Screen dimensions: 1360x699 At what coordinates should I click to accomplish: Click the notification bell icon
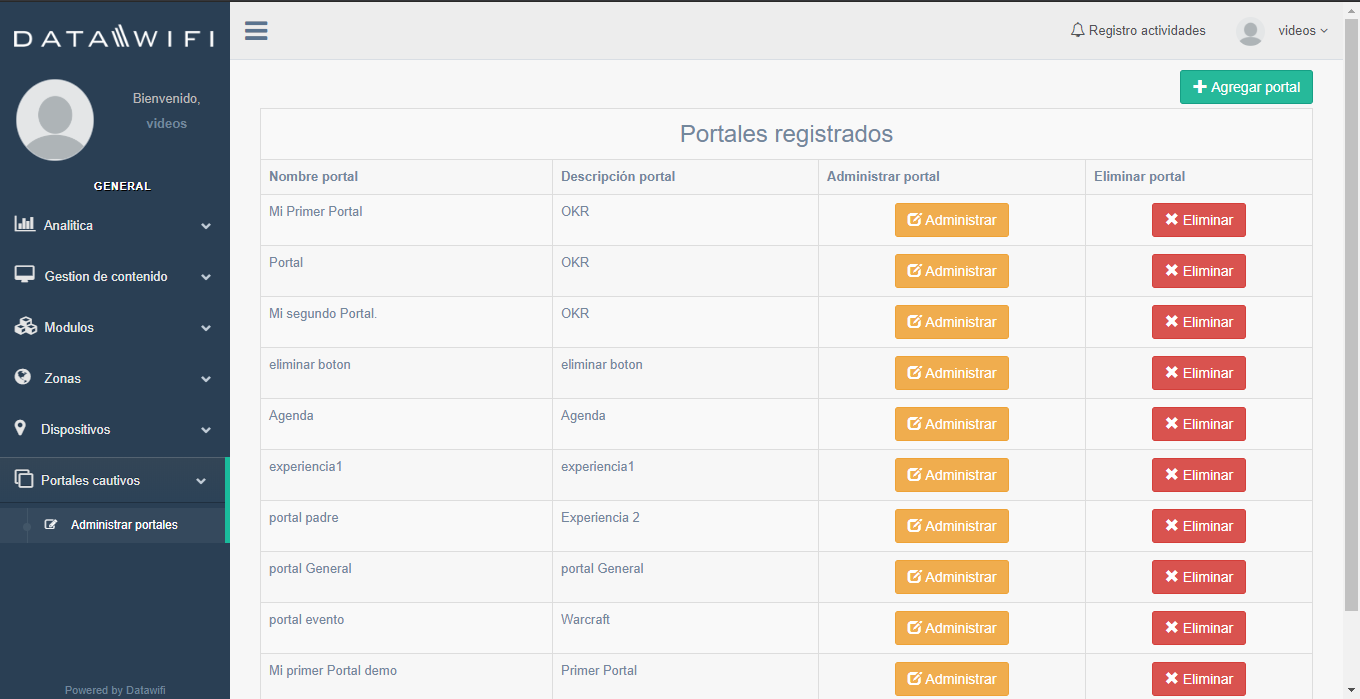pyautogui.click(x=1077, y=31)
